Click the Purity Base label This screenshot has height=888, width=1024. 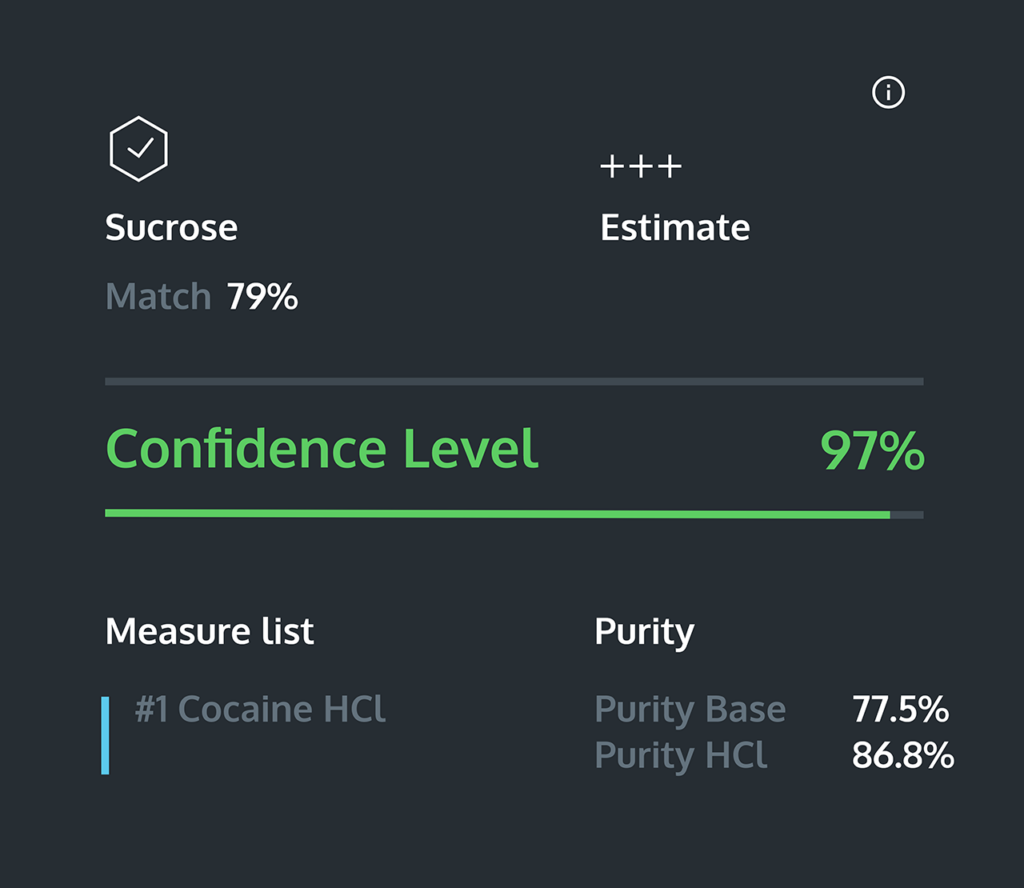pyautogui.click(x=690, y=709)
